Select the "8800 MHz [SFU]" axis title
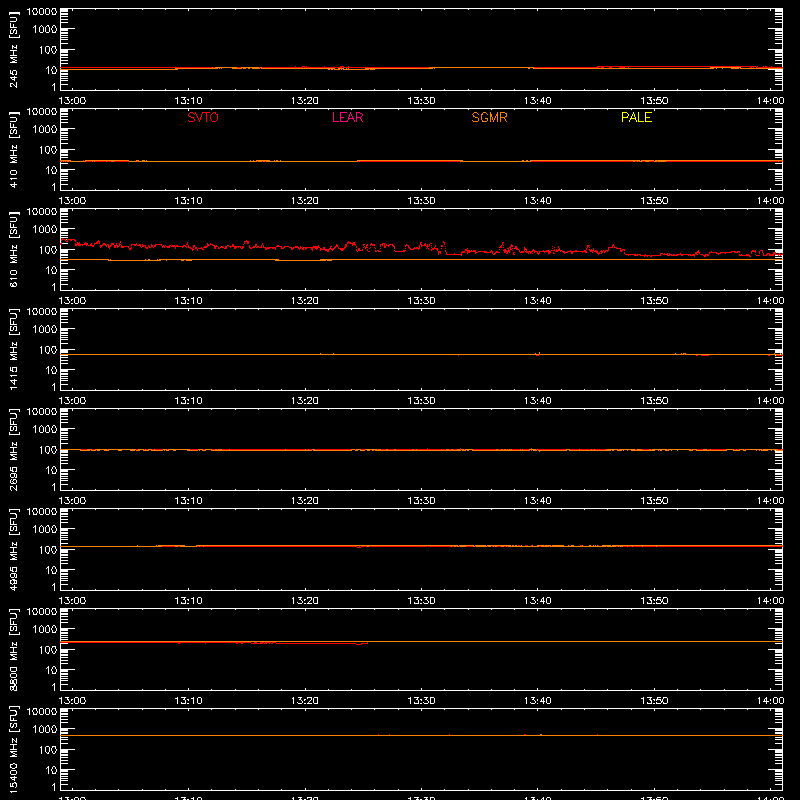This screenshot has width=800, height=800. pyautogui.click(x=13, y=649)
